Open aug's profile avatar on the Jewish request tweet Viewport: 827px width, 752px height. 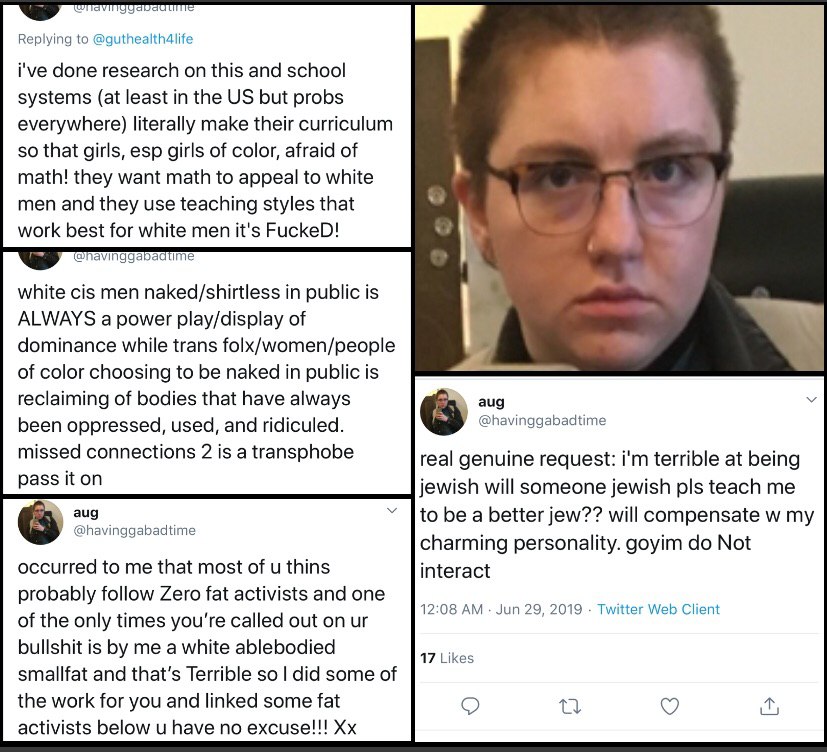444,412
